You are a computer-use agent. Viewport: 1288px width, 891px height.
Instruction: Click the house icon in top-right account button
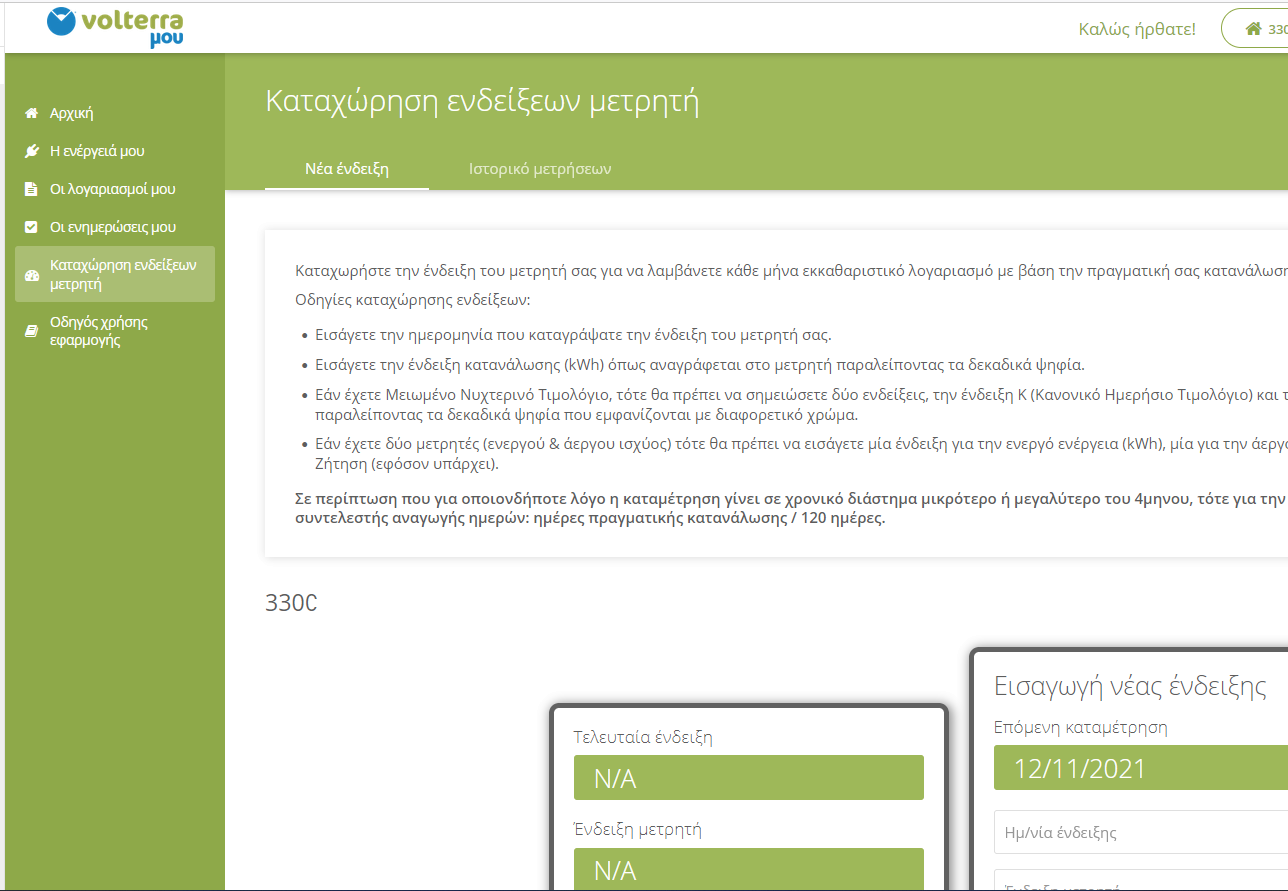tap(1253, 29)
